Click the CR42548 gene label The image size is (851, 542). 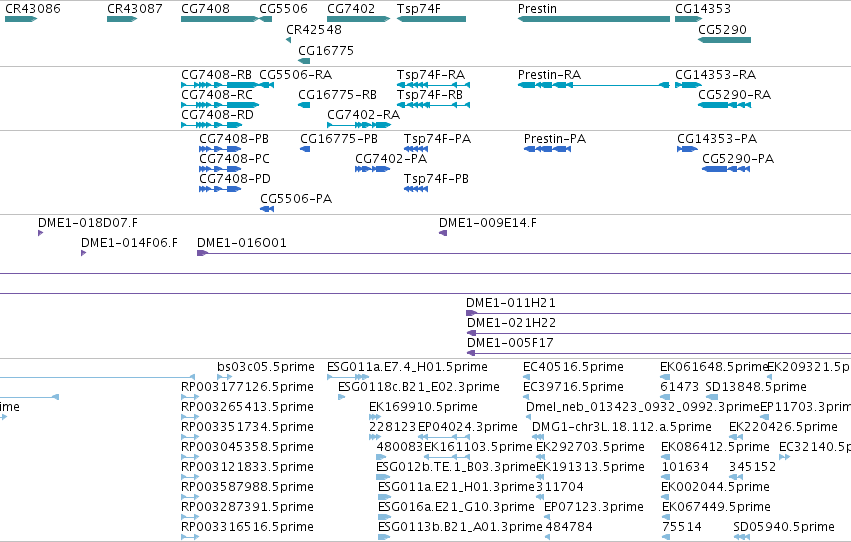(x=314, y=29)
